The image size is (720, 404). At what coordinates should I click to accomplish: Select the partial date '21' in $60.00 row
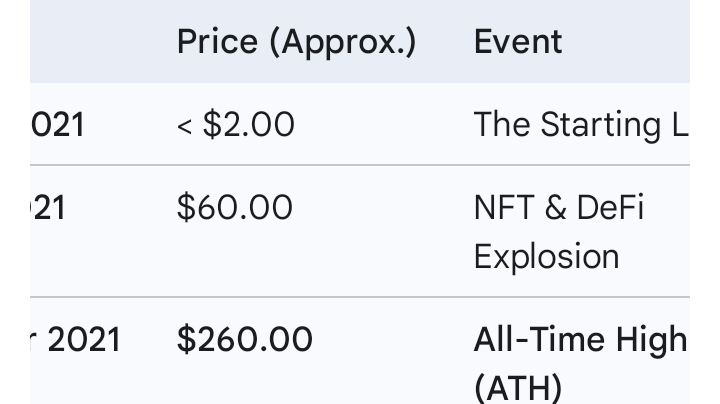click(48, 208)
